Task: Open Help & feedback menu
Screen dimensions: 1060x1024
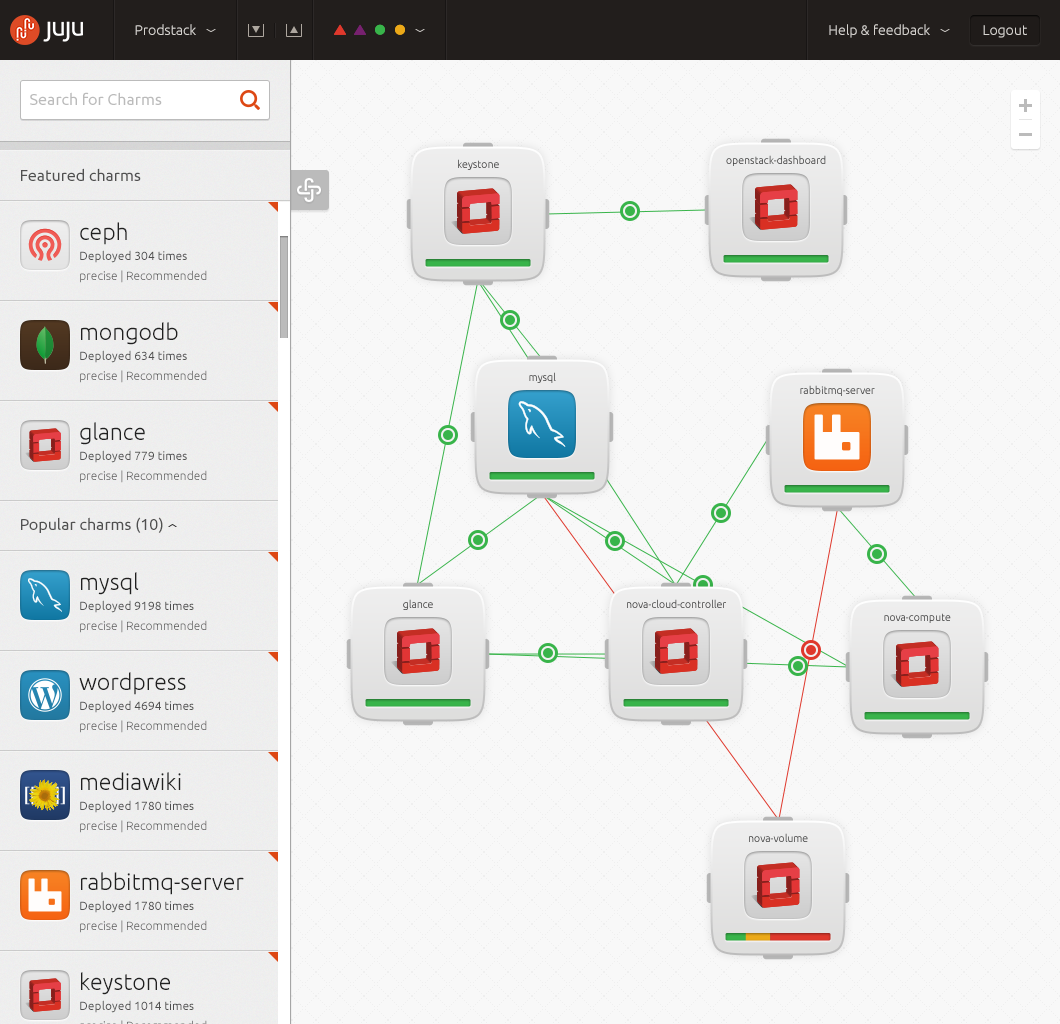Action: [889, 30]
